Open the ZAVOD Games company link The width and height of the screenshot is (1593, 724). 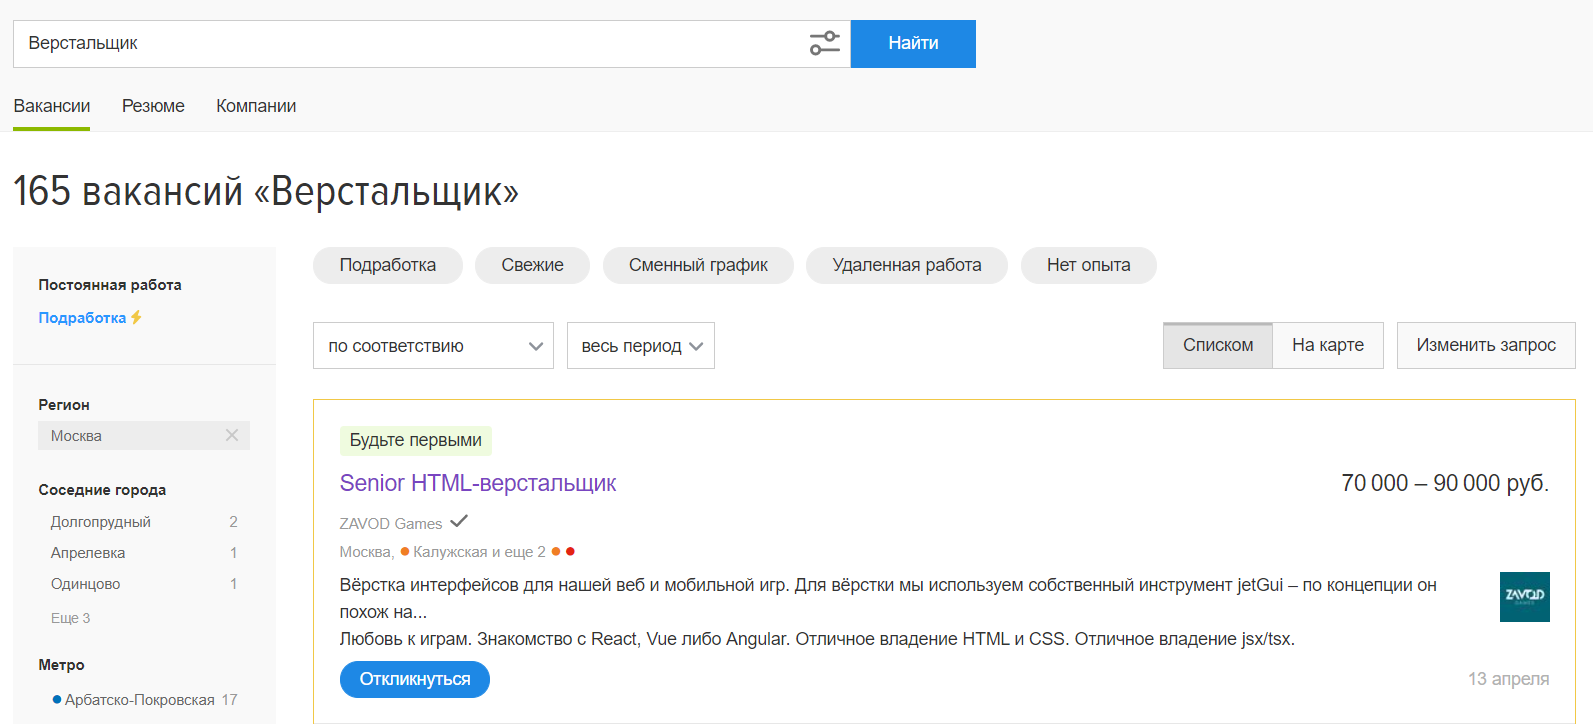[391, 523]
